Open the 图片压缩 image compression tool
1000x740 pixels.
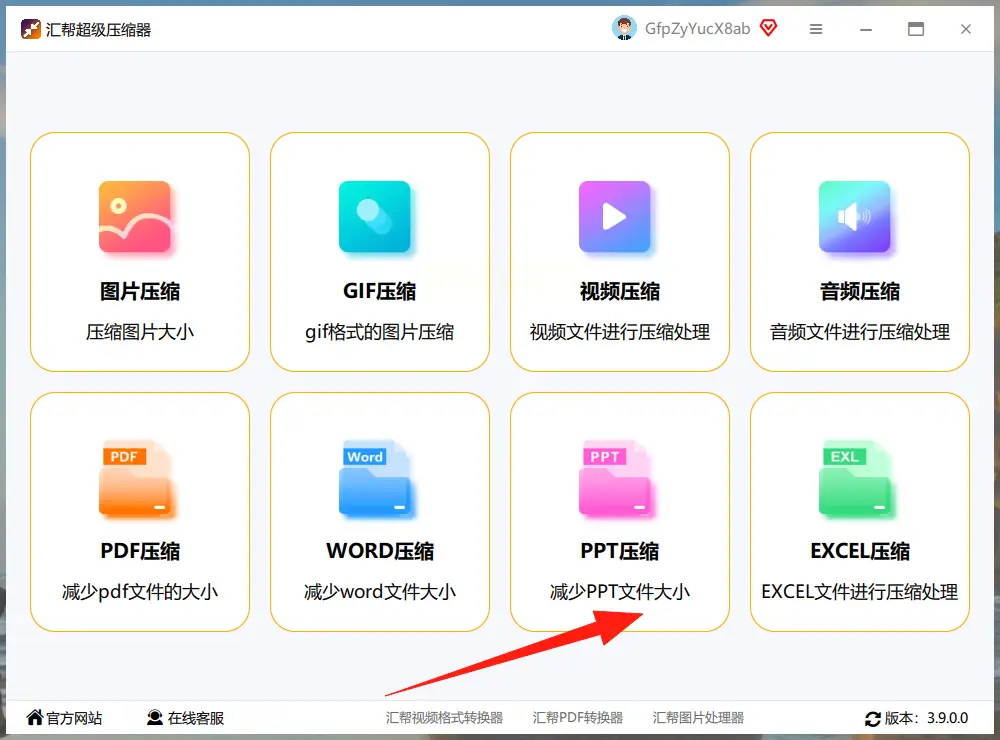click(140, 217)
